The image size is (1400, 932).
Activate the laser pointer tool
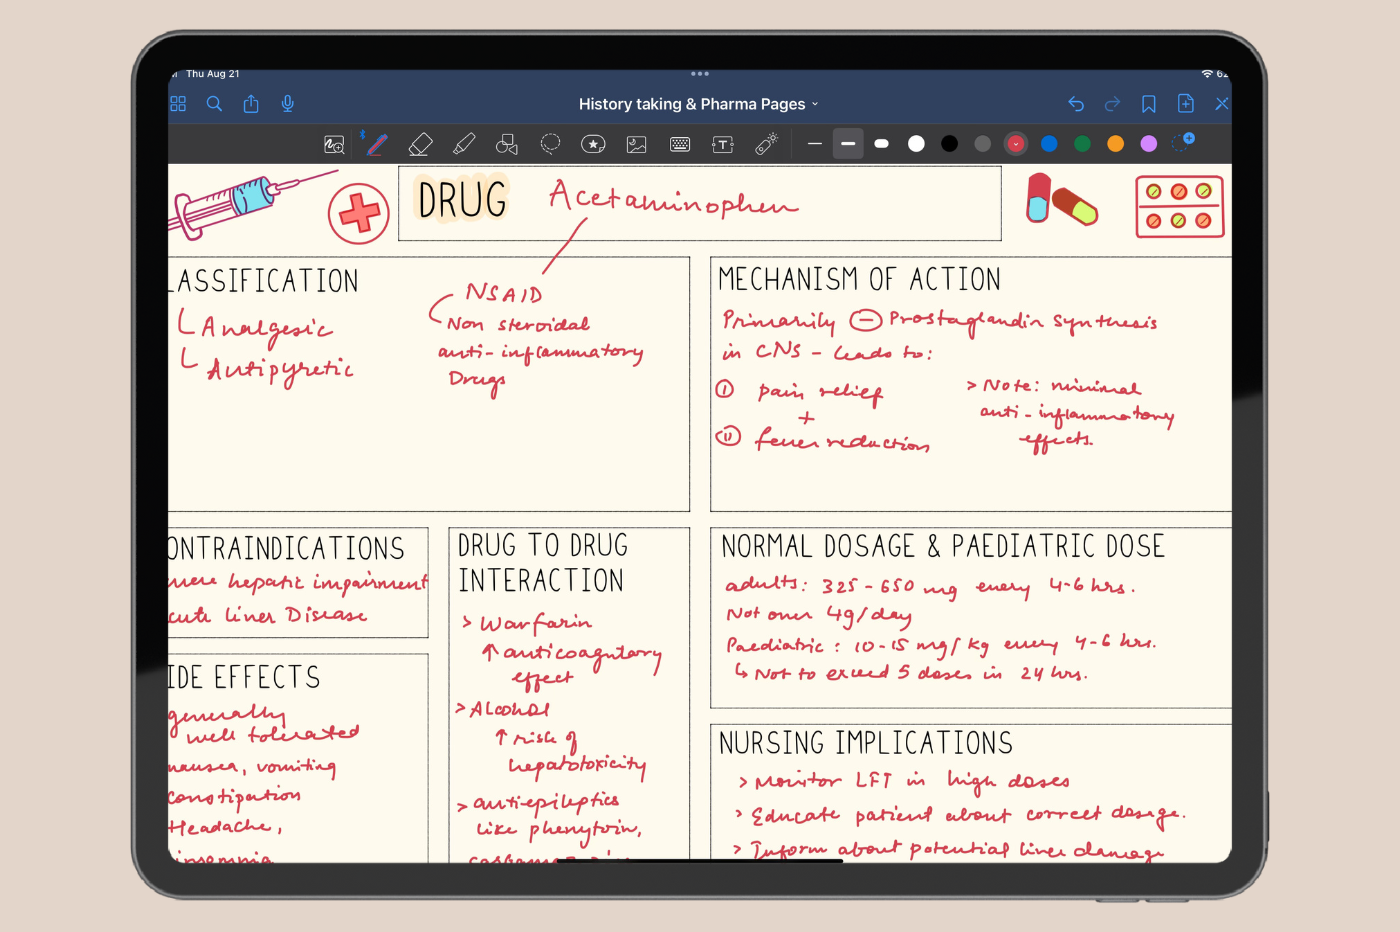click(766, 145)
